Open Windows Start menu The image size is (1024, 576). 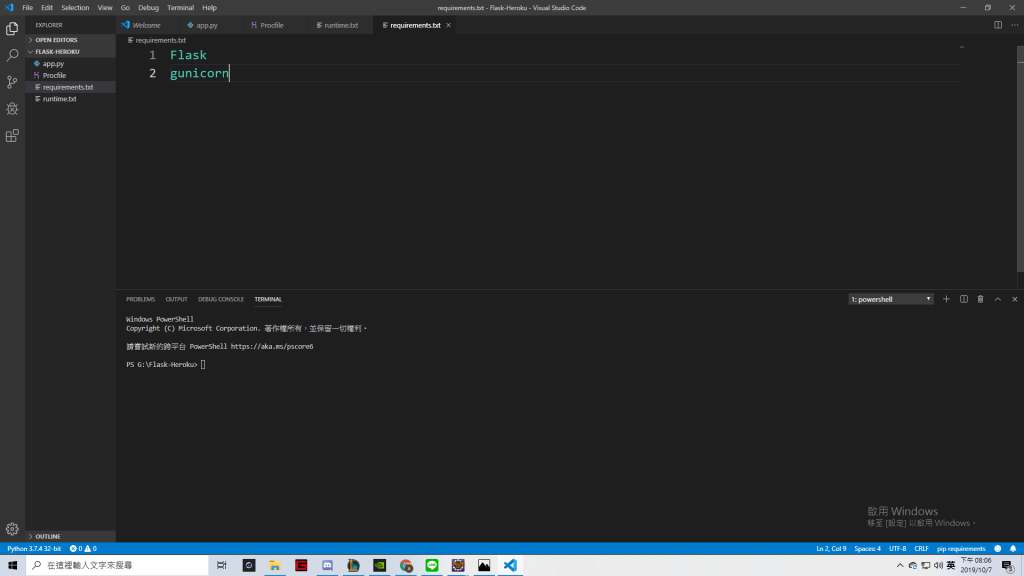click(x=12, y=565)
